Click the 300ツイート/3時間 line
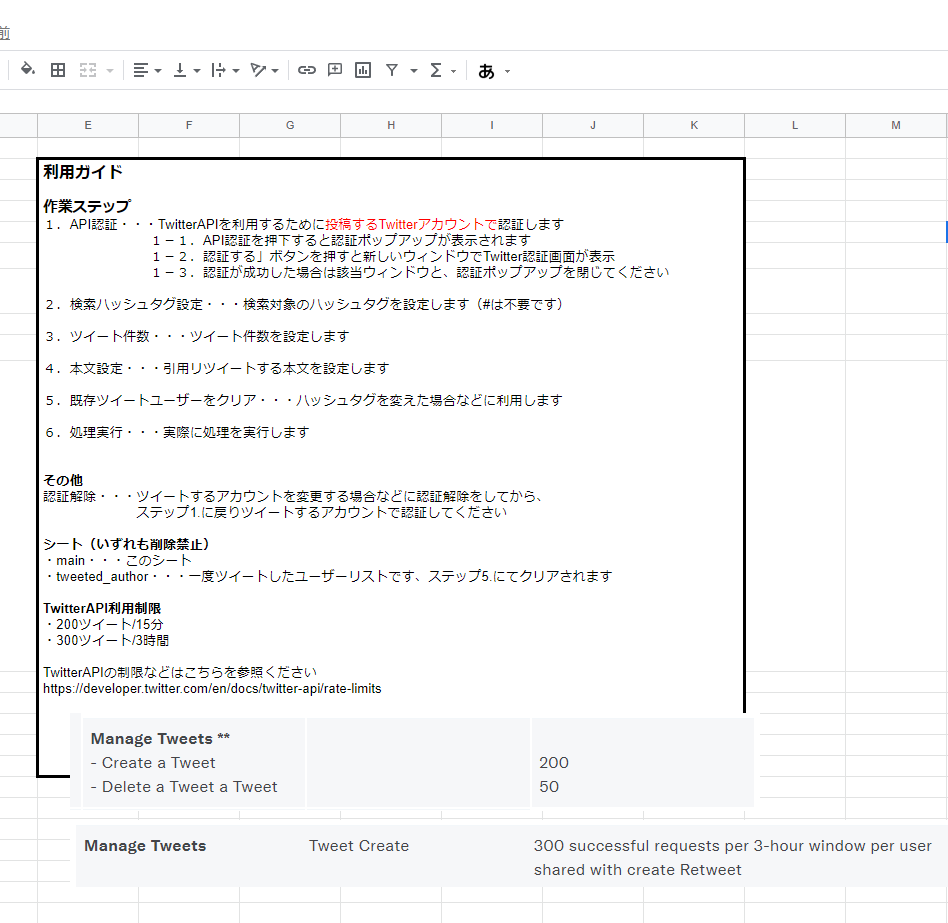The height and width of the screenshot is (923, 948). click(x=107, y=640)
